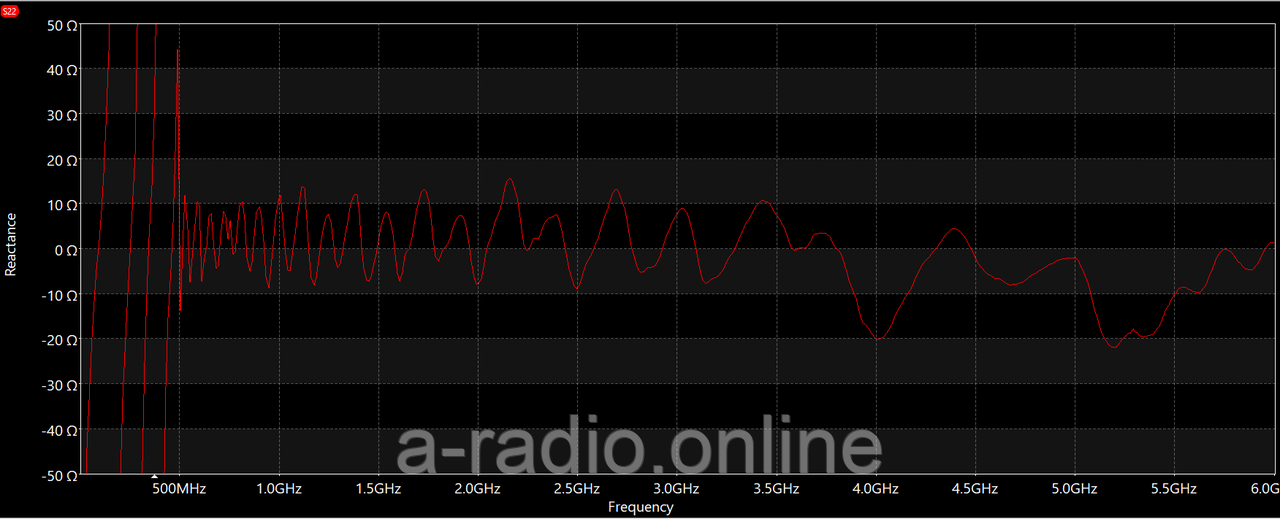Screen dimensions: 1280x519
Task: Click the -50 Ω y-axis label
Action: point(60,476)
